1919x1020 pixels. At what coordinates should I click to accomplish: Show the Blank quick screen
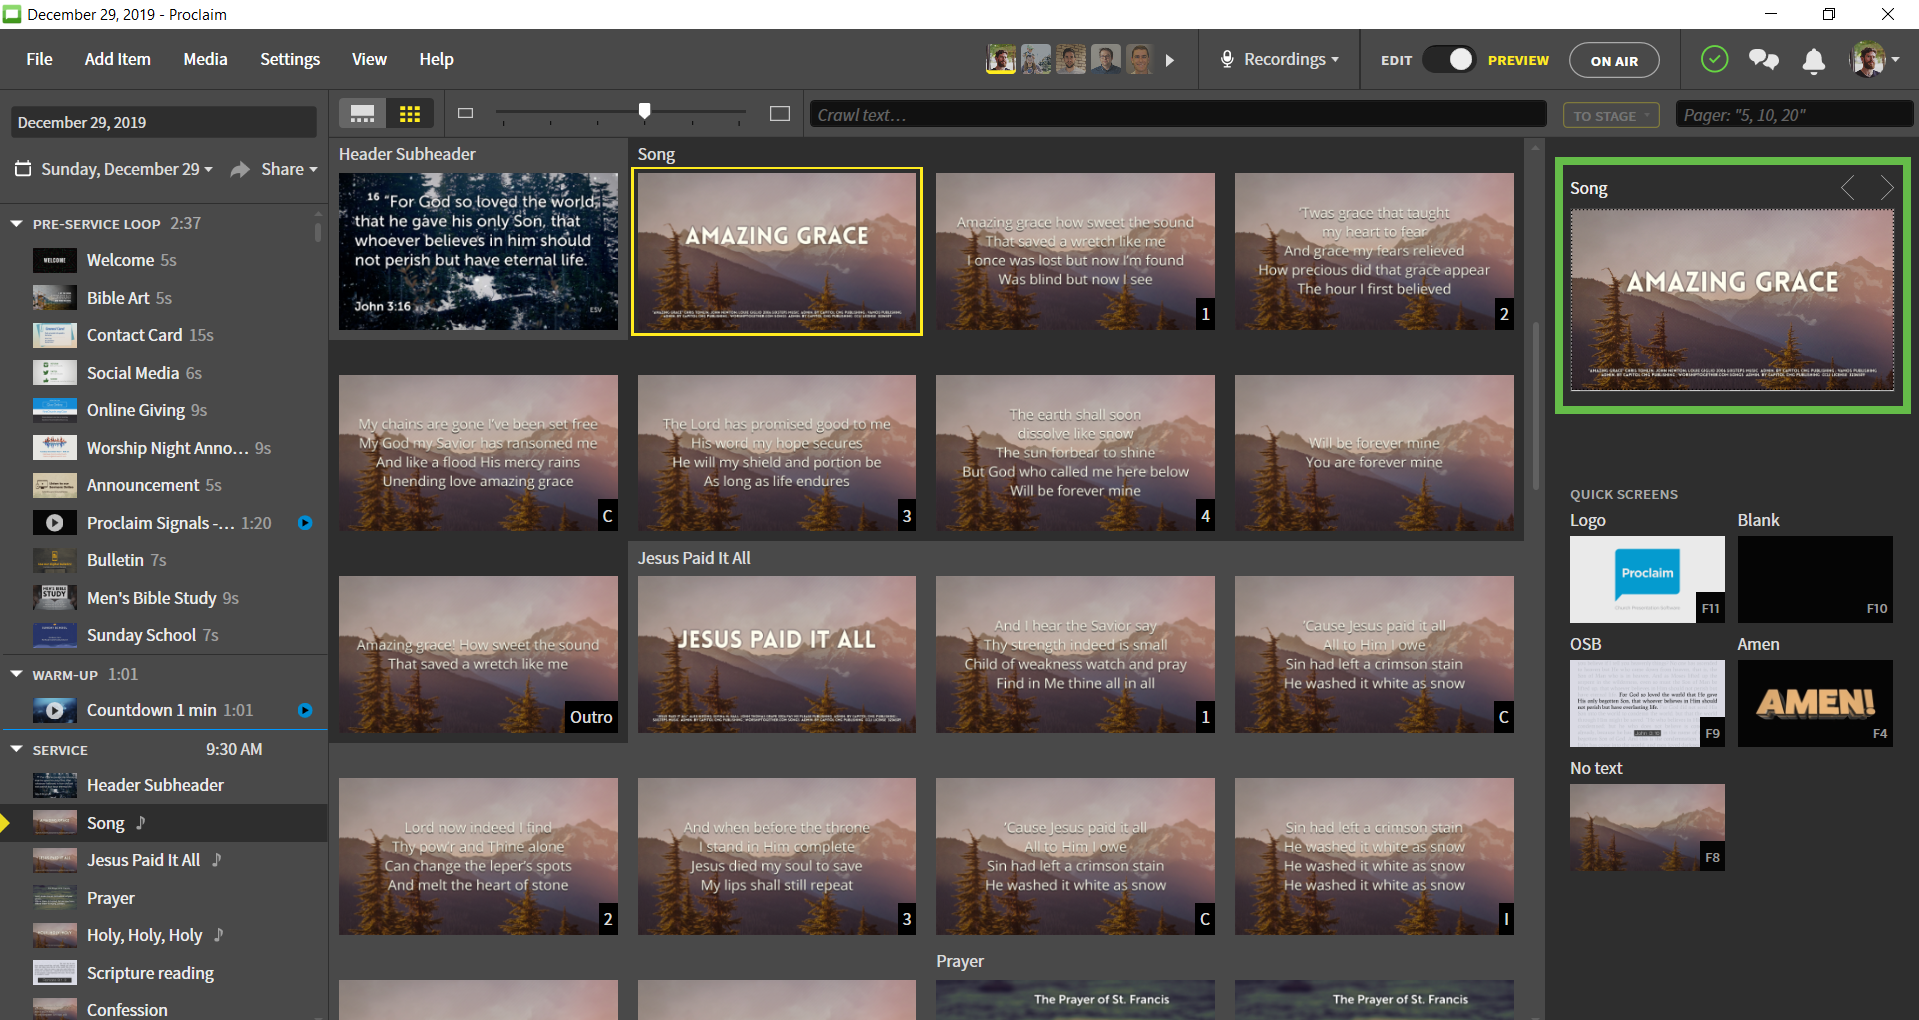[x=1815, y=579]
